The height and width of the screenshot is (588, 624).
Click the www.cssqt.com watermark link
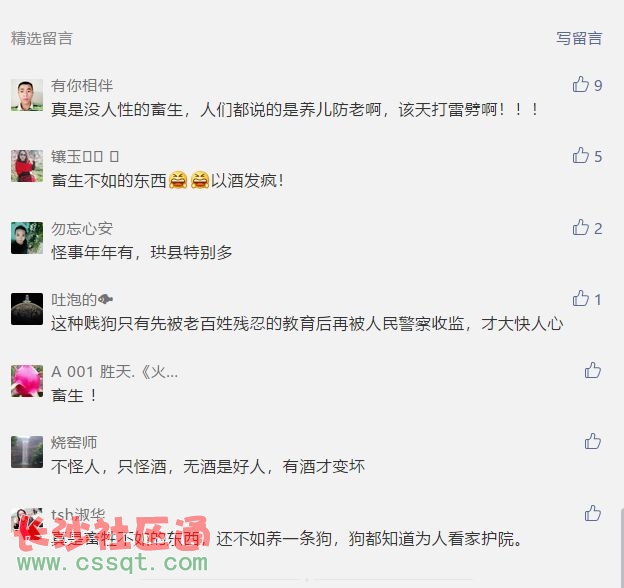[113, 563]
